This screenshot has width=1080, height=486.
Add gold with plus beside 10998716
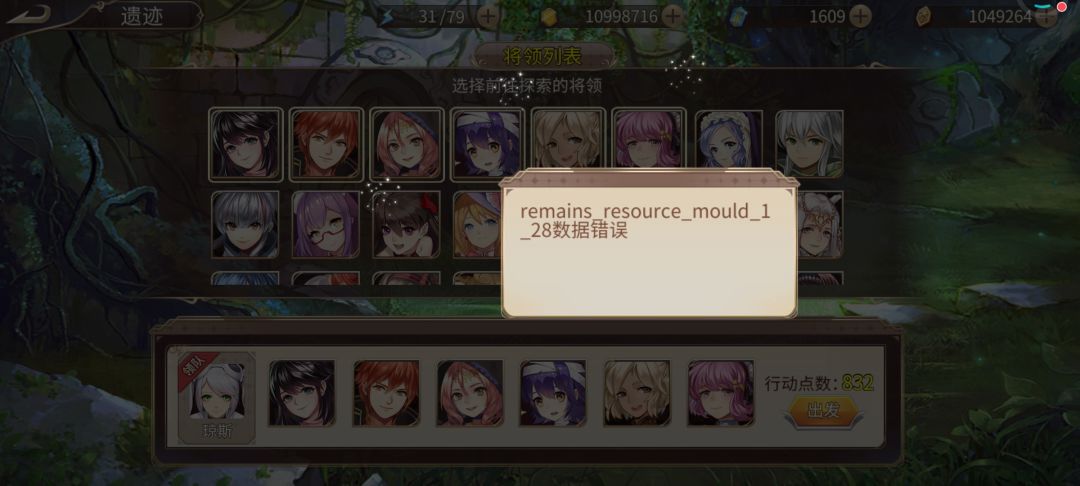pyautogui.click(x=672, y=16)
